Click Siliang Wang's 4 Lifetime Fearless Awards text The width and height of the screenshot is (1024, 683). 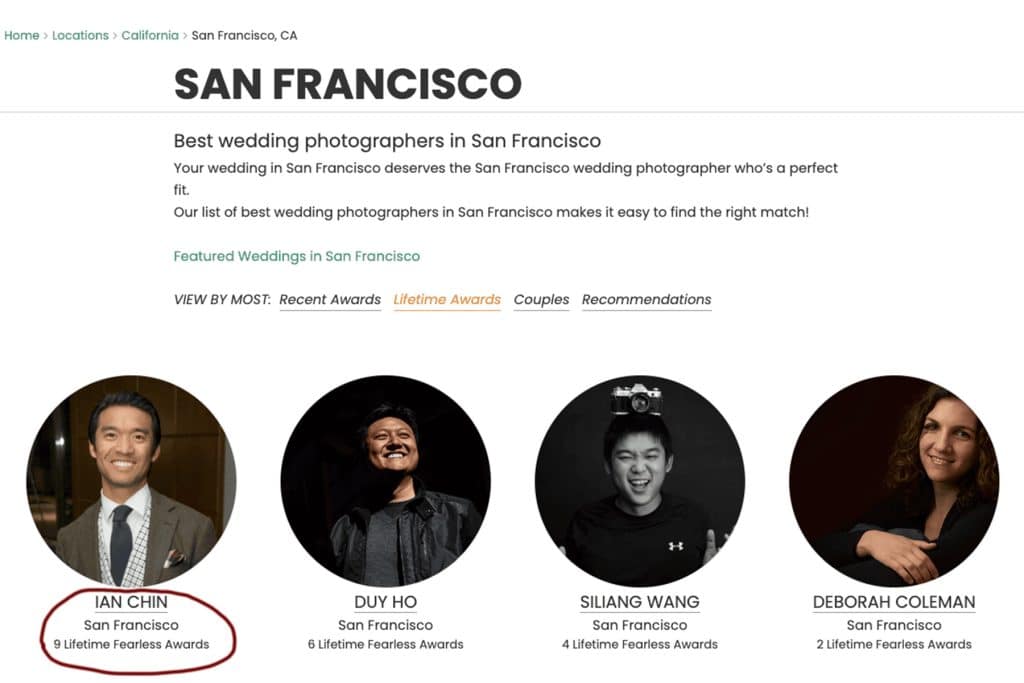click(640, 645)
